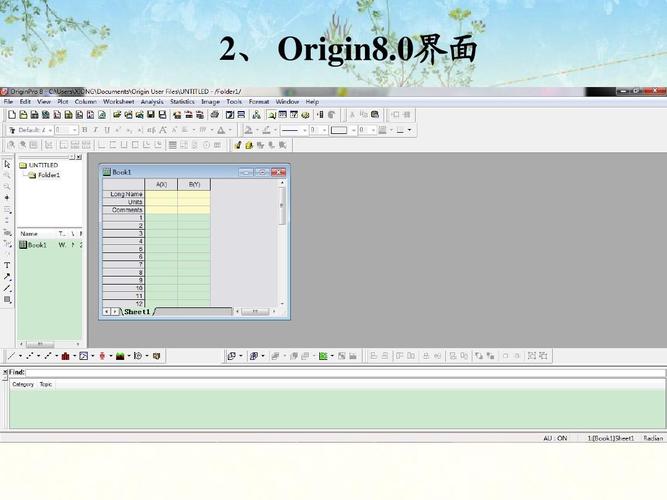Click the yellow pencil icon in third toolbar

(x=237, y=145)
